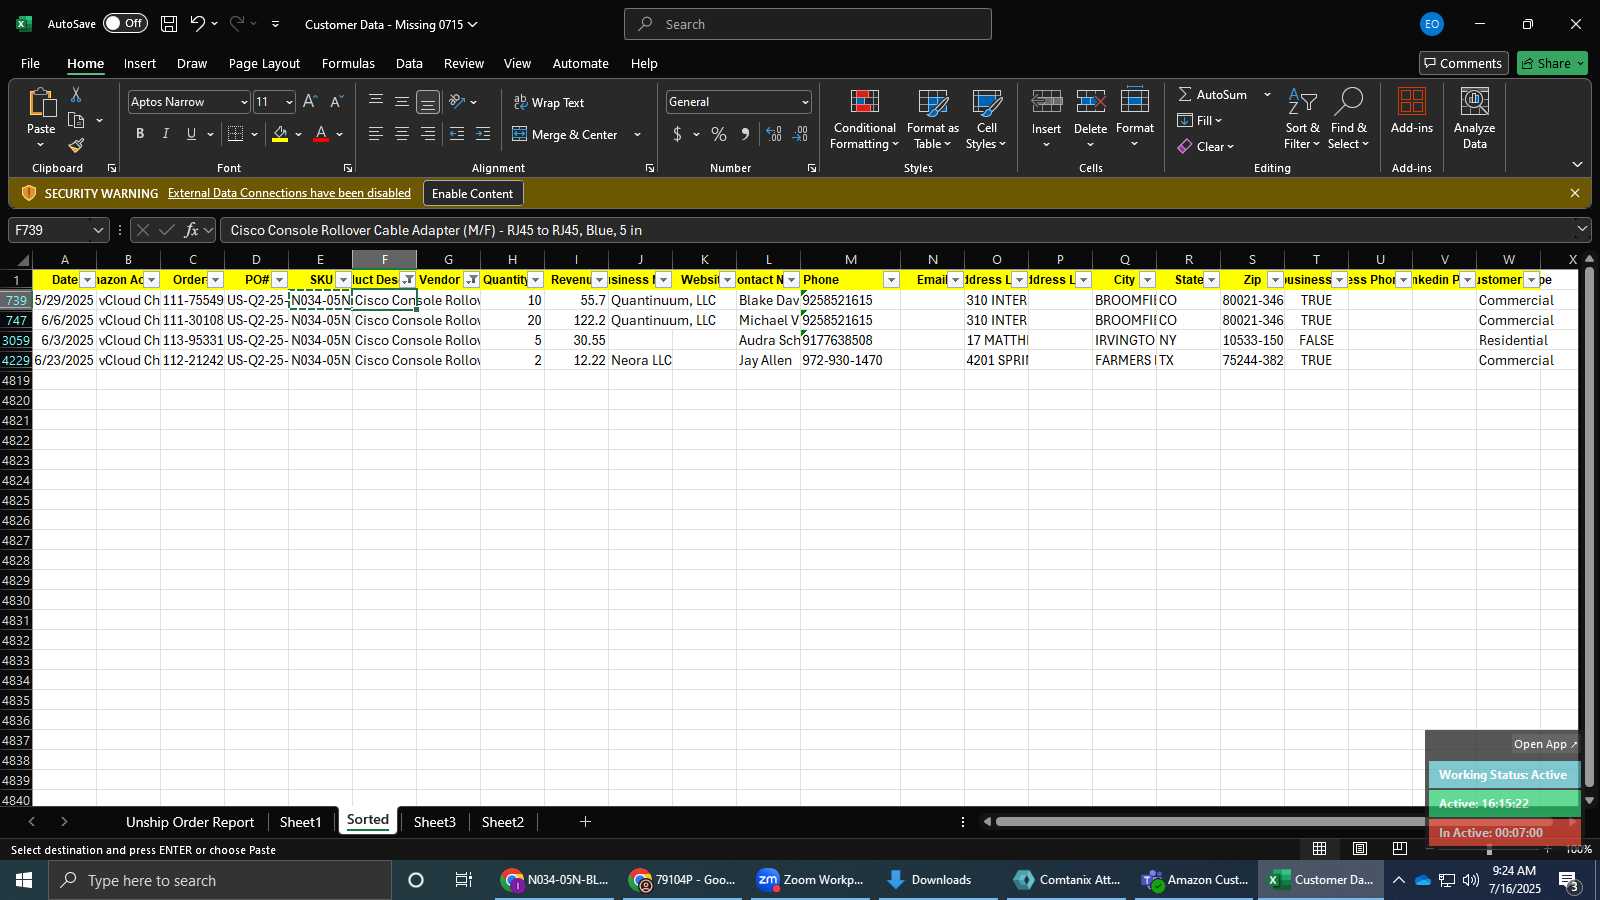Viewport: 1600px width, 900px height.
Task: Click the Cut scissors icon
Action: (x=76, y=95)
